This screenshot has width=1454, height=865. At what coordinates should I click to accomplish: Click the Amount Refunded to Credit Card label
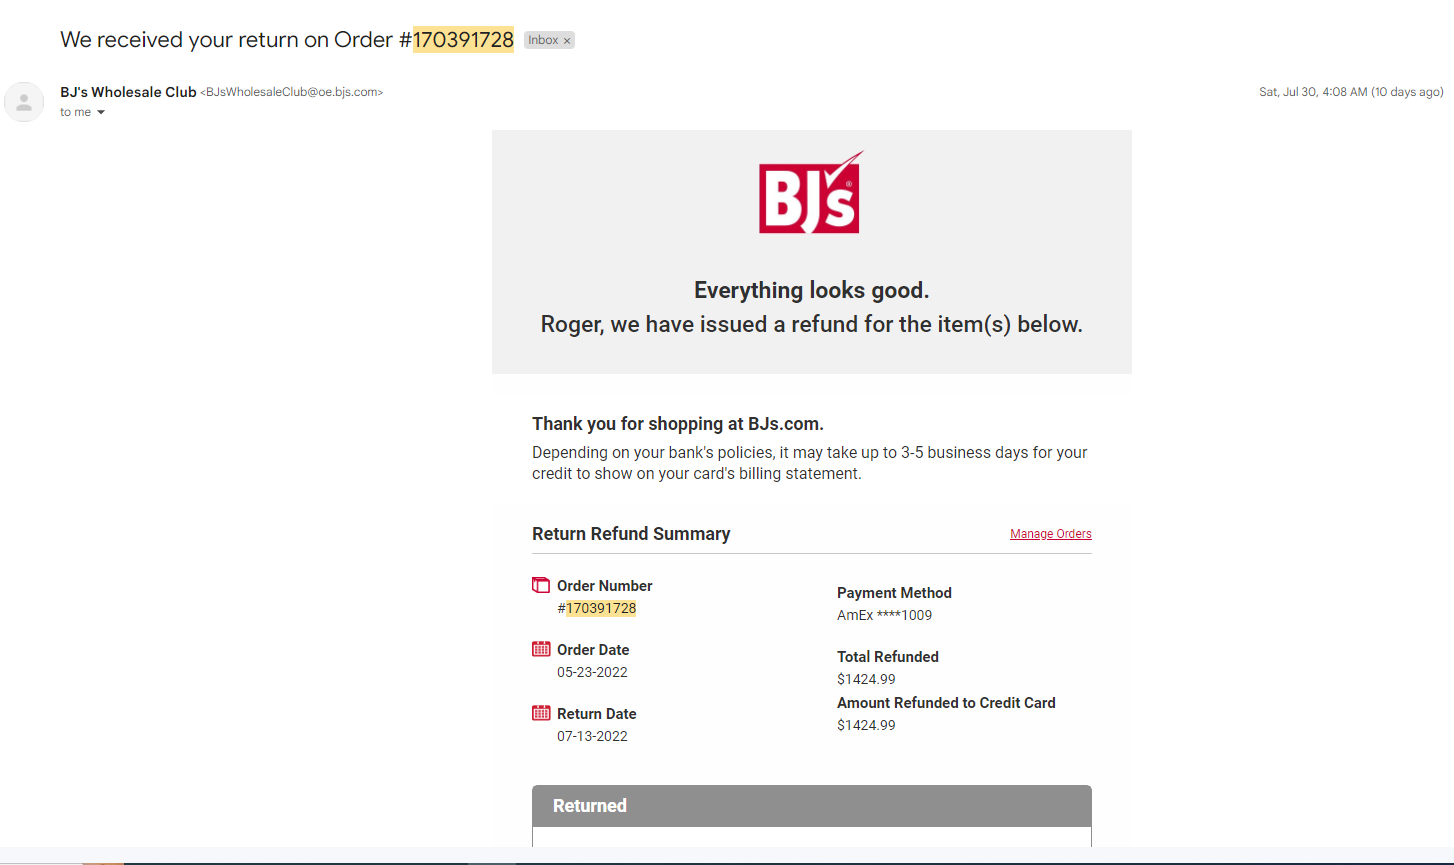(946, 703)
